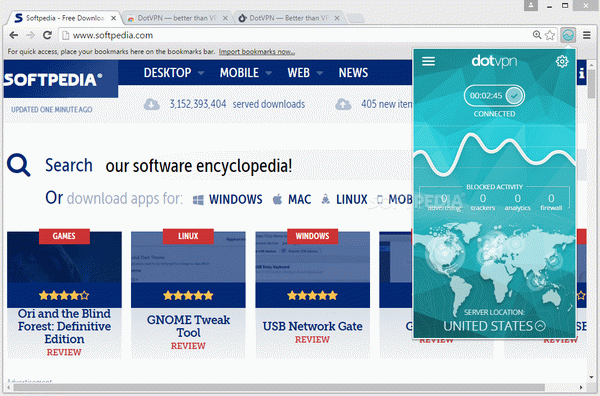Close the Softpedia tab
This screenshot has width=600, height=396.
click(x=114, y=18)
